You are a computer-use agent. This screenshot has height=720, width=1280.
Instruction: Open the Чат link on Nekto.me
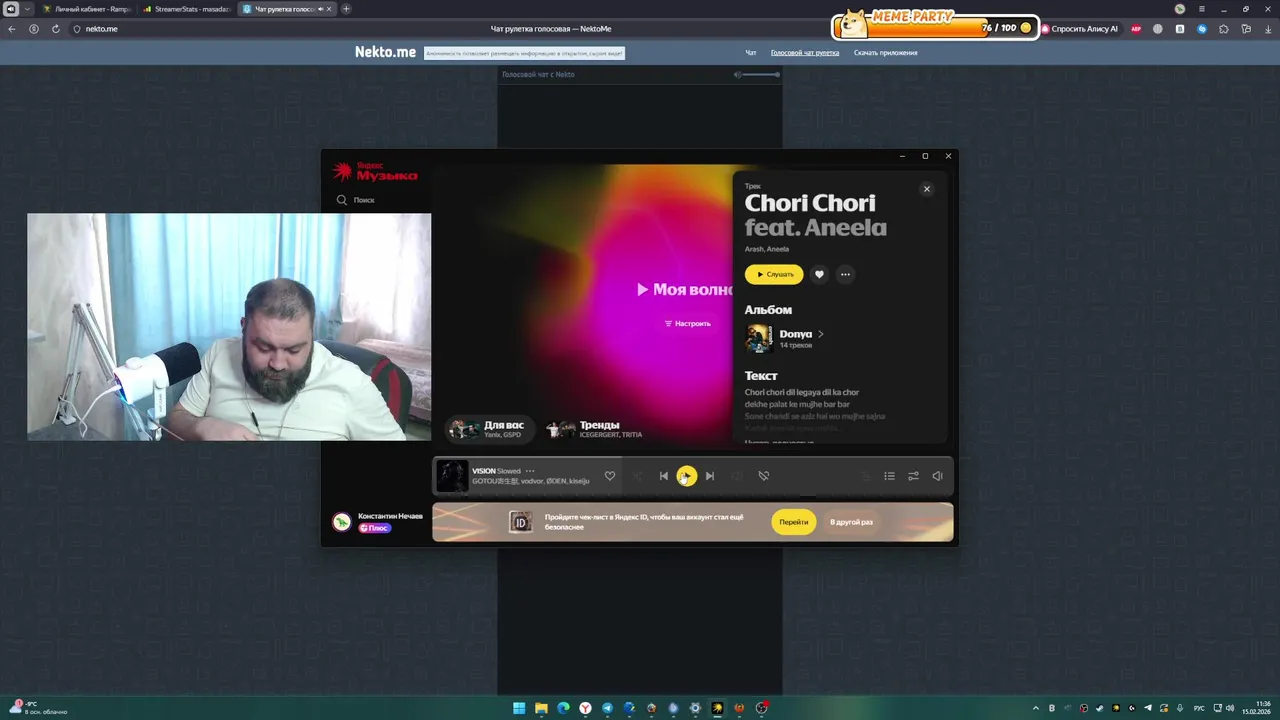point(750,52)
